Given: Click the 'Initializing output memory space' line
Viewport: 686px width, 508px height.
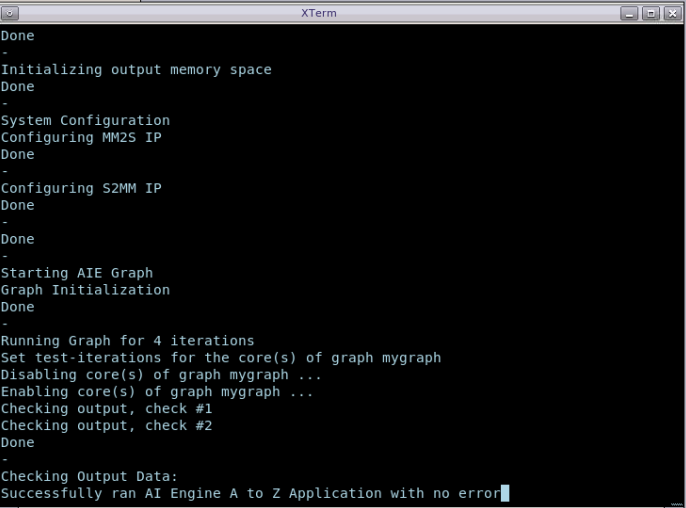Looking at the screenshot, I should pos(136,70).
